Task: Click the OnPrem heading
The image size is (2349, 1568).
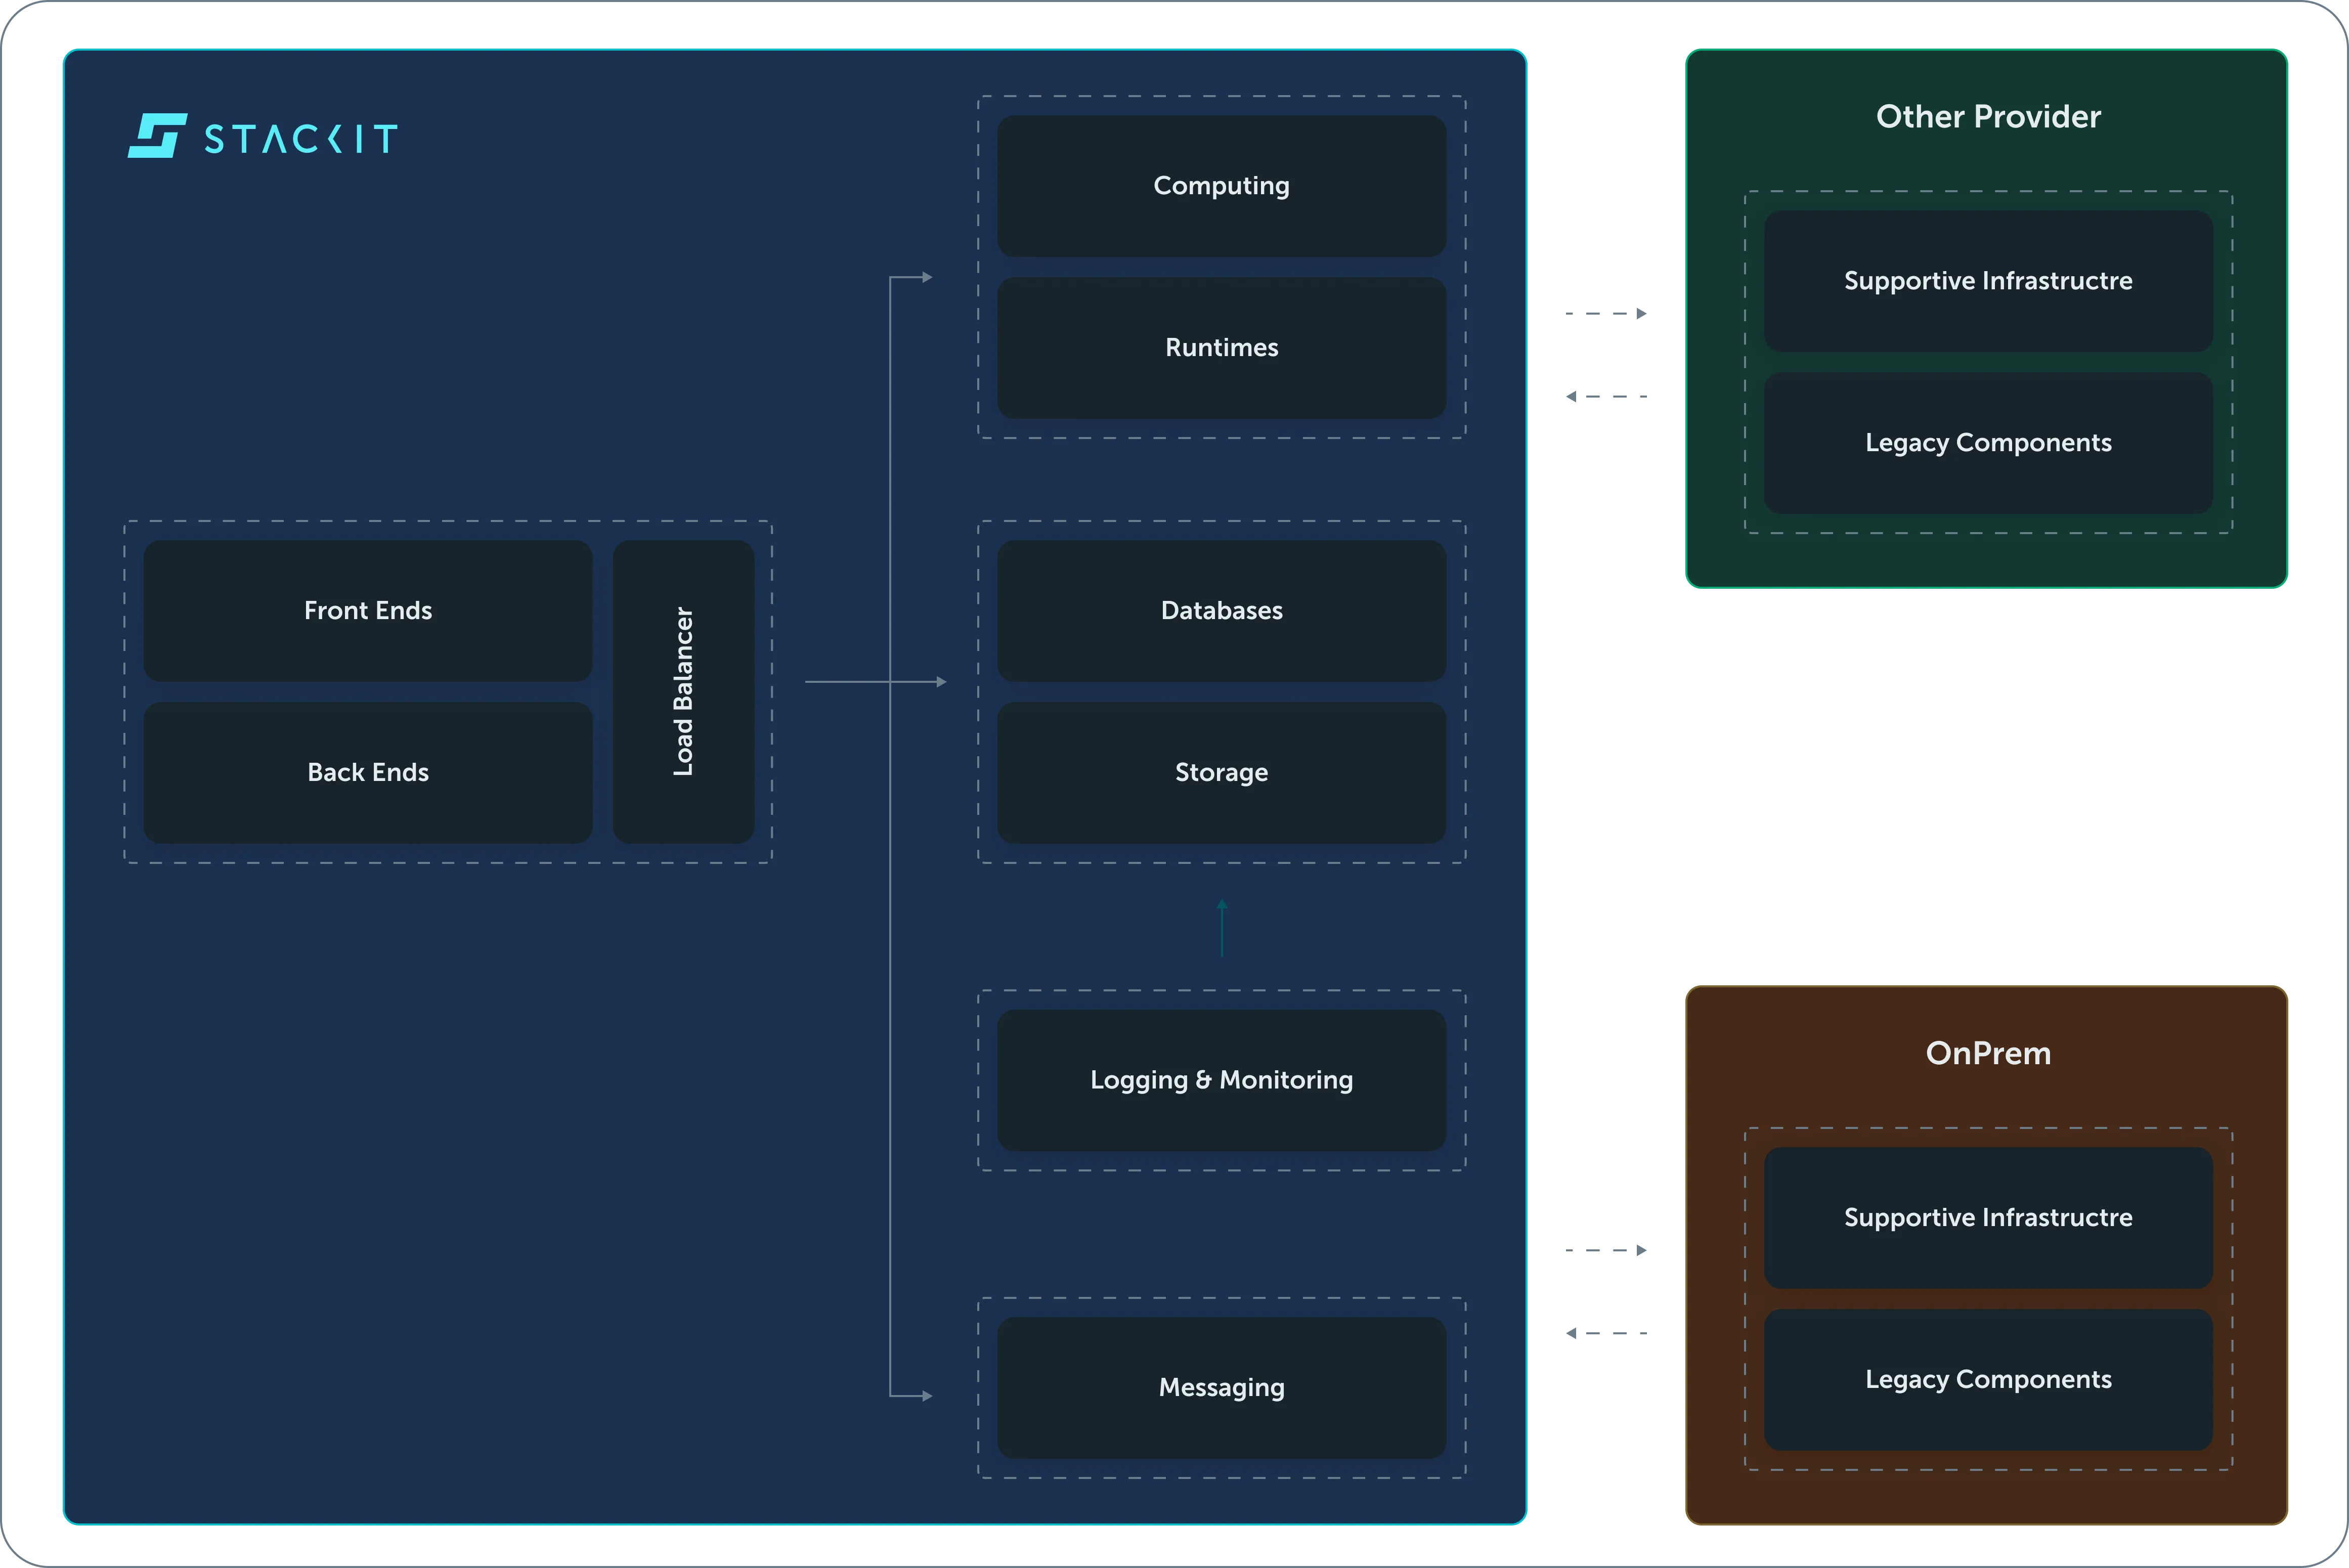Action: click(x=1987, y=1054)
